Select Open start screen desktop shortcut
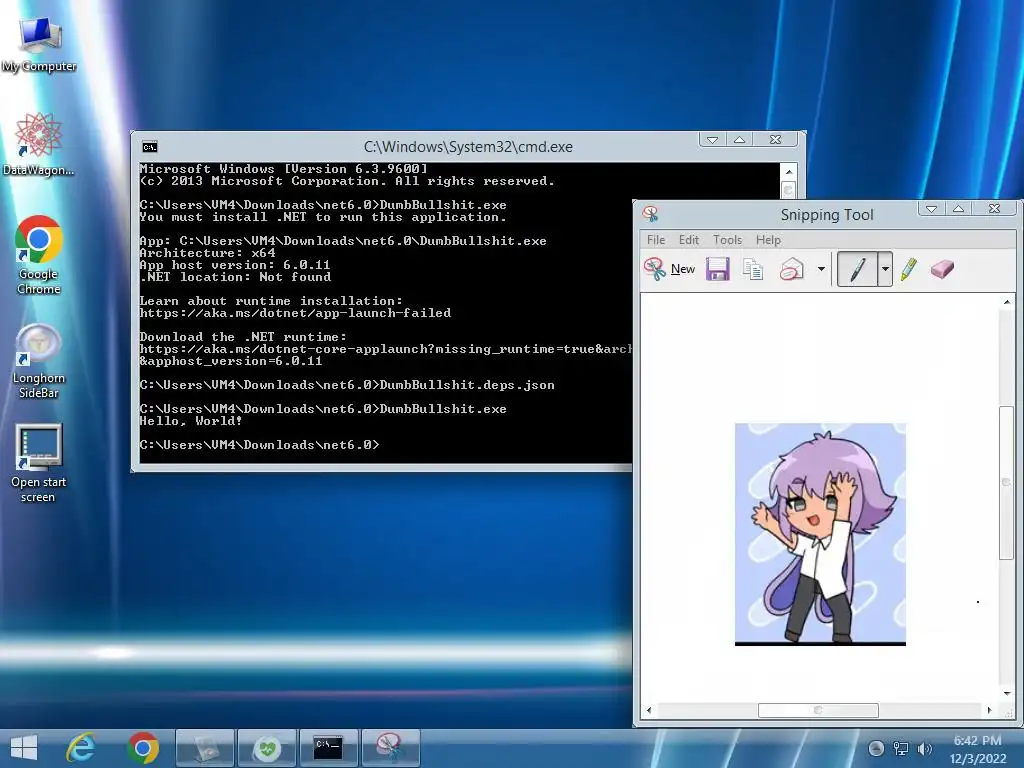1024x768 pixels. (x=39, y=463)
